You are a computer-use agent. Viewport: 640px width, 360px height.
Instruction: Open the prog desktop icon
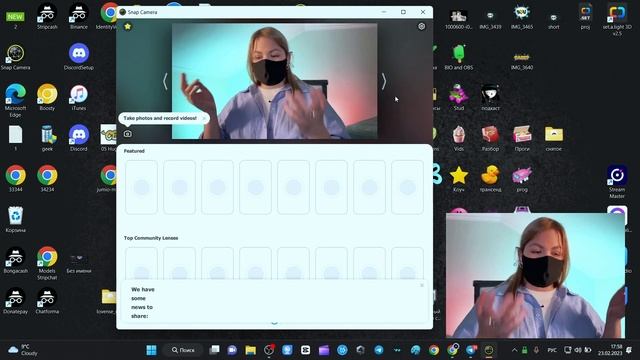(x=522, y=179)
